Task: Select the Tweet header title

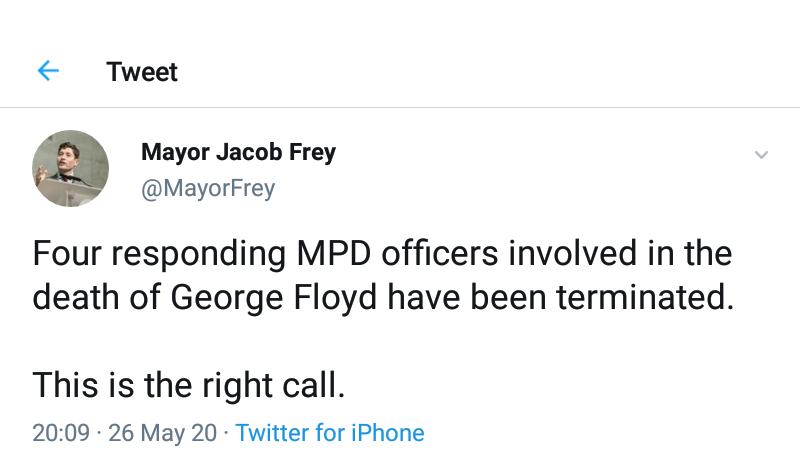Action: click(x=142, y=72)
